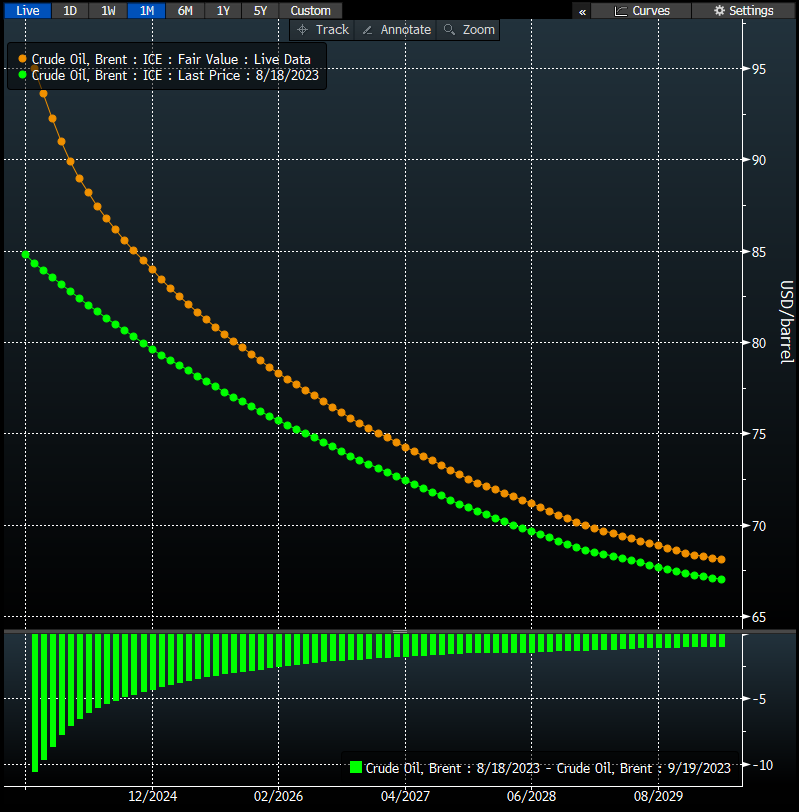Switch to the 6M range
This screenshot has width=799, height=812.
coord(185,10)
